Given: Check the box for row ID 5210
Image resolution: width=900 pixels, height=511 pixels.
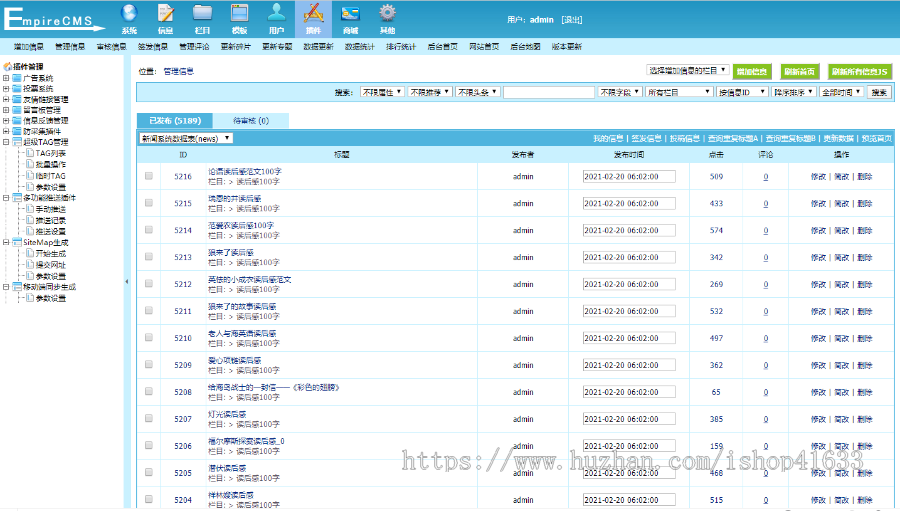Looking at the screenshot, I should point(149,338).
